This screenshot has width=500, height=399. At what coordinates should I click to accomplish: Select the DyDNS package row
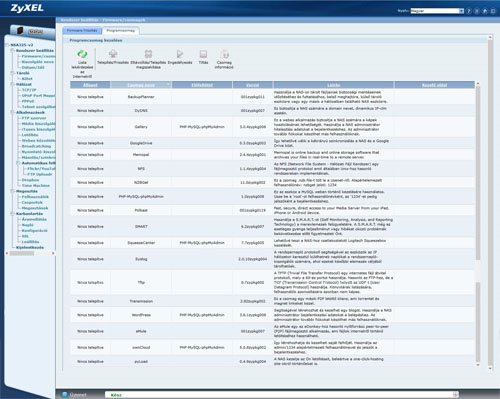click(272, 111)
